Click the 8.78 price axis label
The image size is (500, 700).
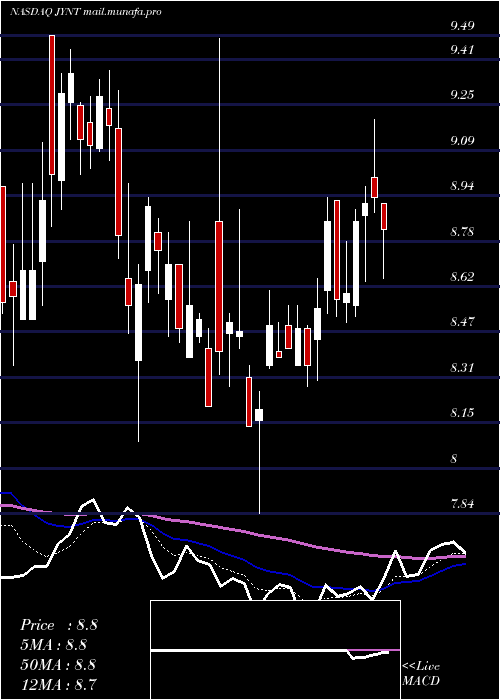click(462, 232)
